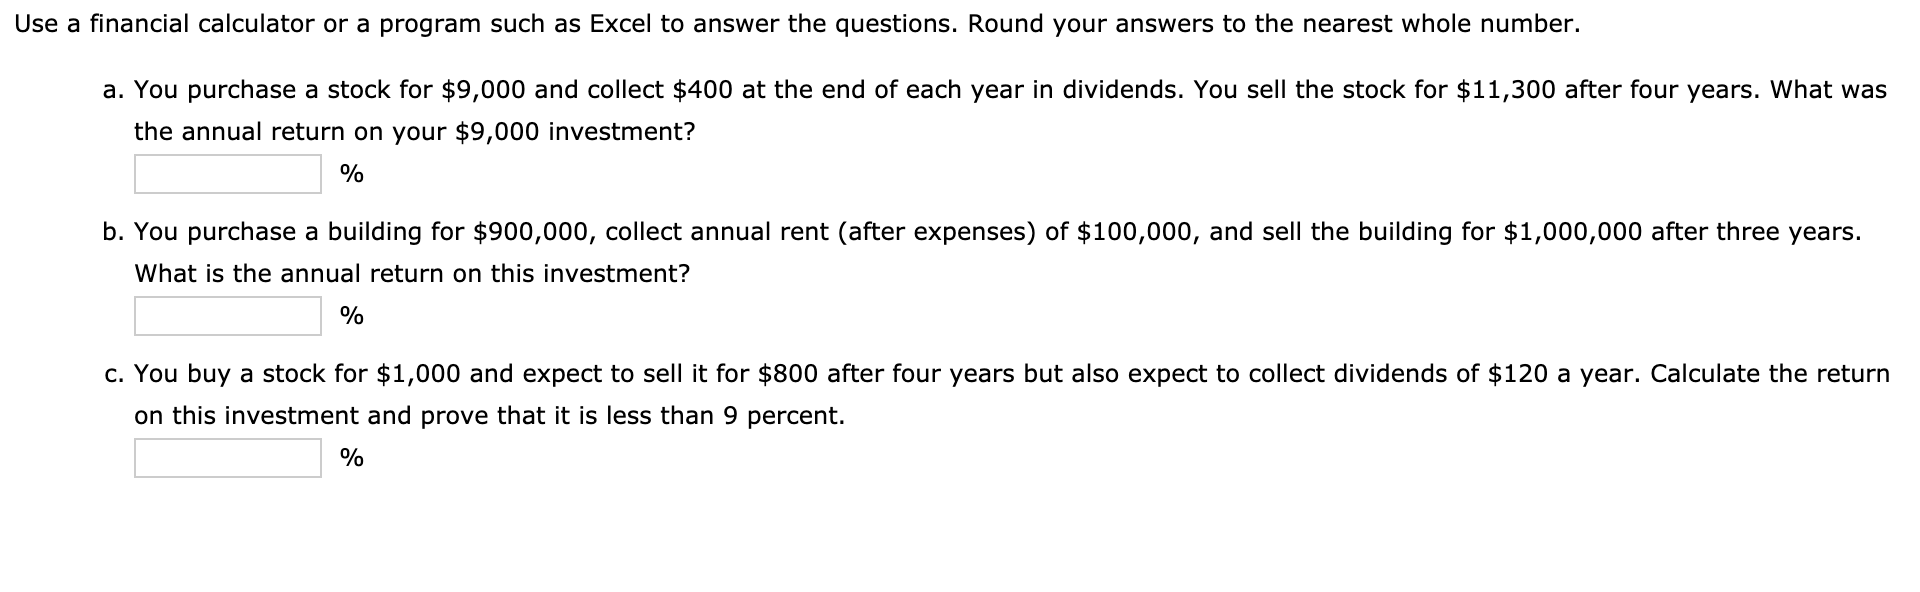Select the percent sign after part a's input
Screen dimensions: 1920x592
point(351,174)
